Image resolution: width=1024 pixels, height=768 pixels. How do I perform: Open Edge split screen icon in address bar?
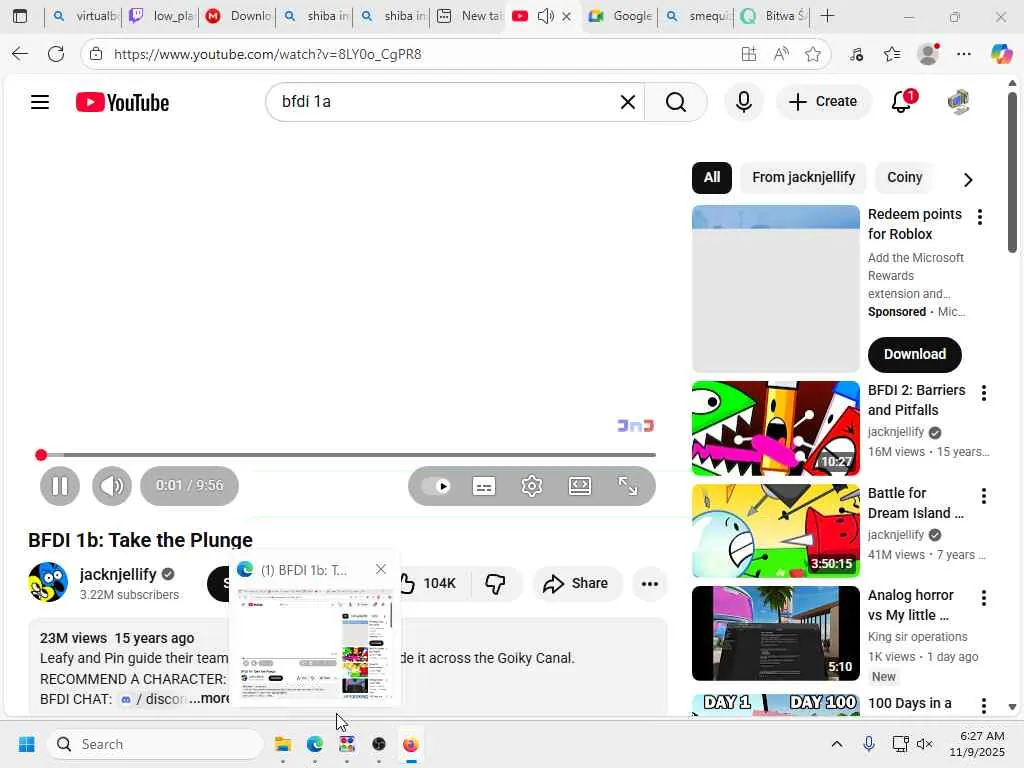tap(749, 54)
